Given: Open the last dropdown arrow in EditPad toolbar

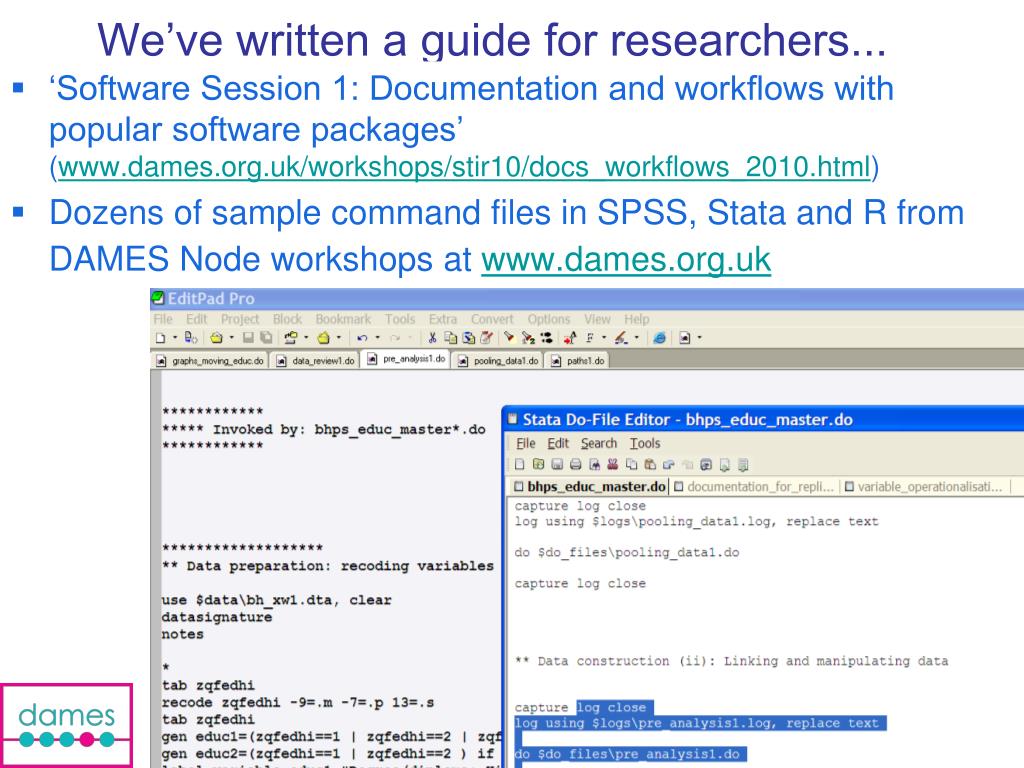Looking at the screenshot, I should click(x=699, y=338).
